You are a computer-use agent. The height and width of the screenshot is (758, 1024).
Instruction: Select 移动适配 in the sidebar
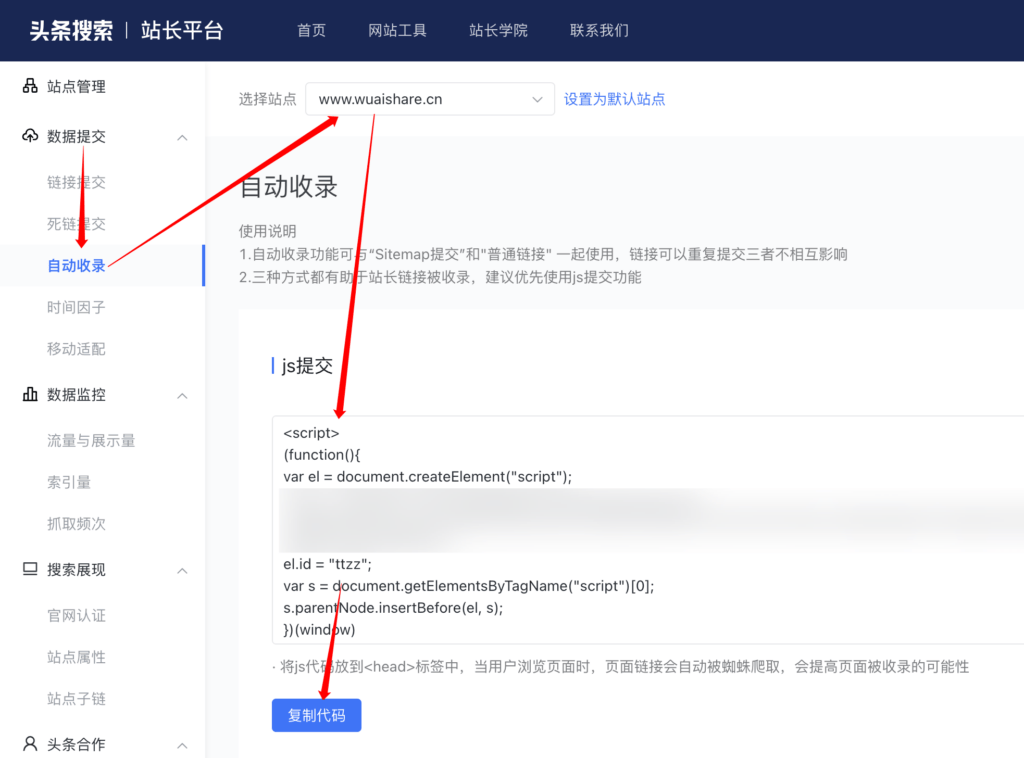[76, 349]
